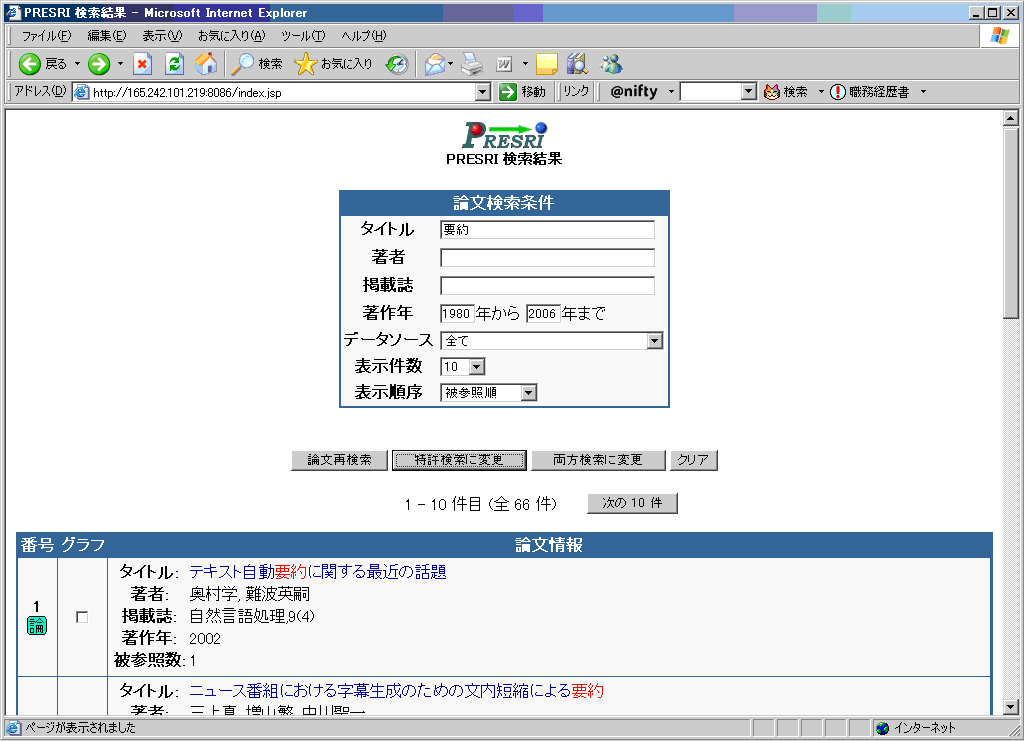Click the paper type icon in row 1

click(37, 626)
